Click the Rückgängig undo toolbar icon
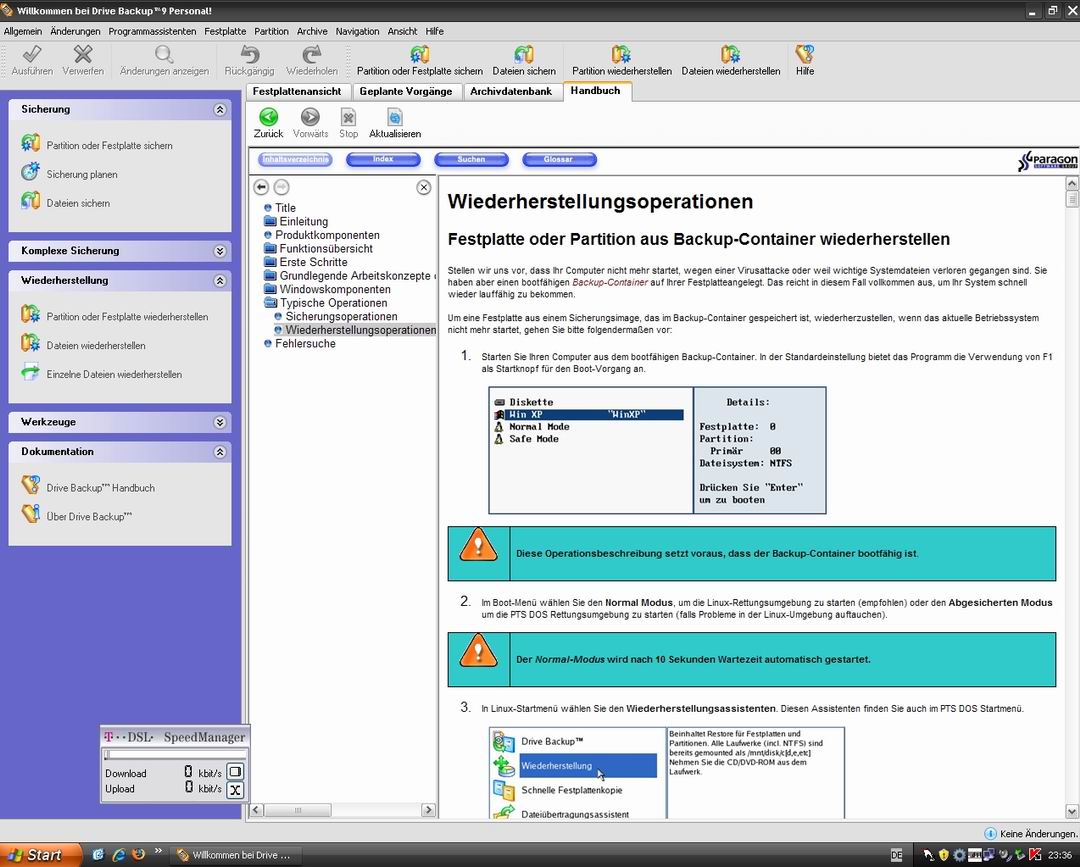Viewport: 1080px width, 867px height. click(x=249, y=54)
